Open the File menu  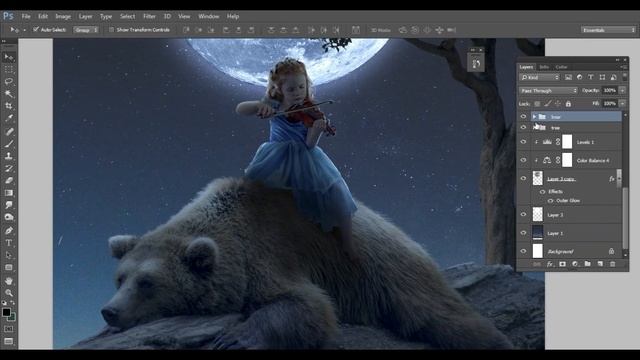(x=26, y=16)
